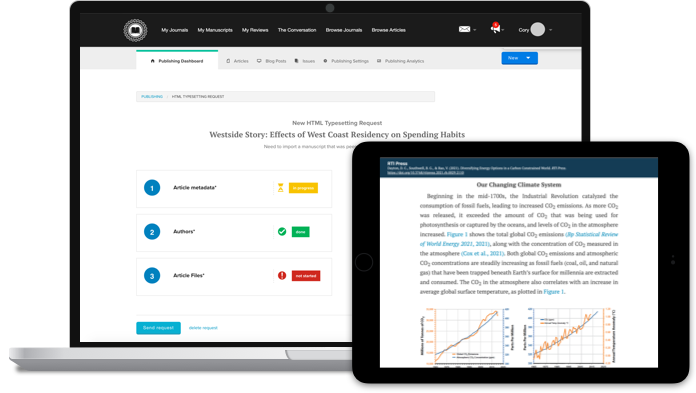
Task: Click HTML TYPESETTING REQUEST breadcrumb text
Action: pos(198,96)
